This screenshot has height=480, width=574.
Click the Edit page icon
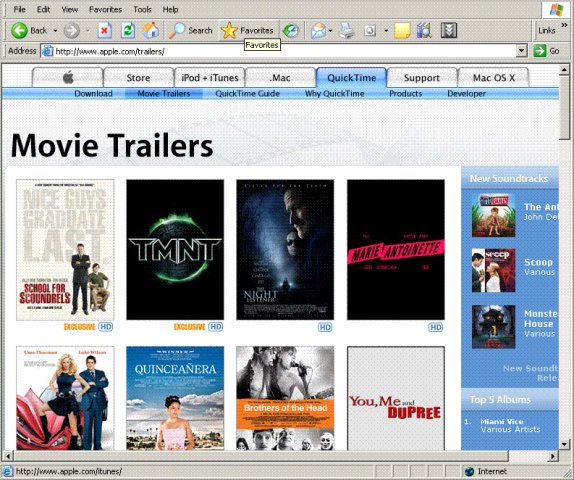click(x=370, y=31)
